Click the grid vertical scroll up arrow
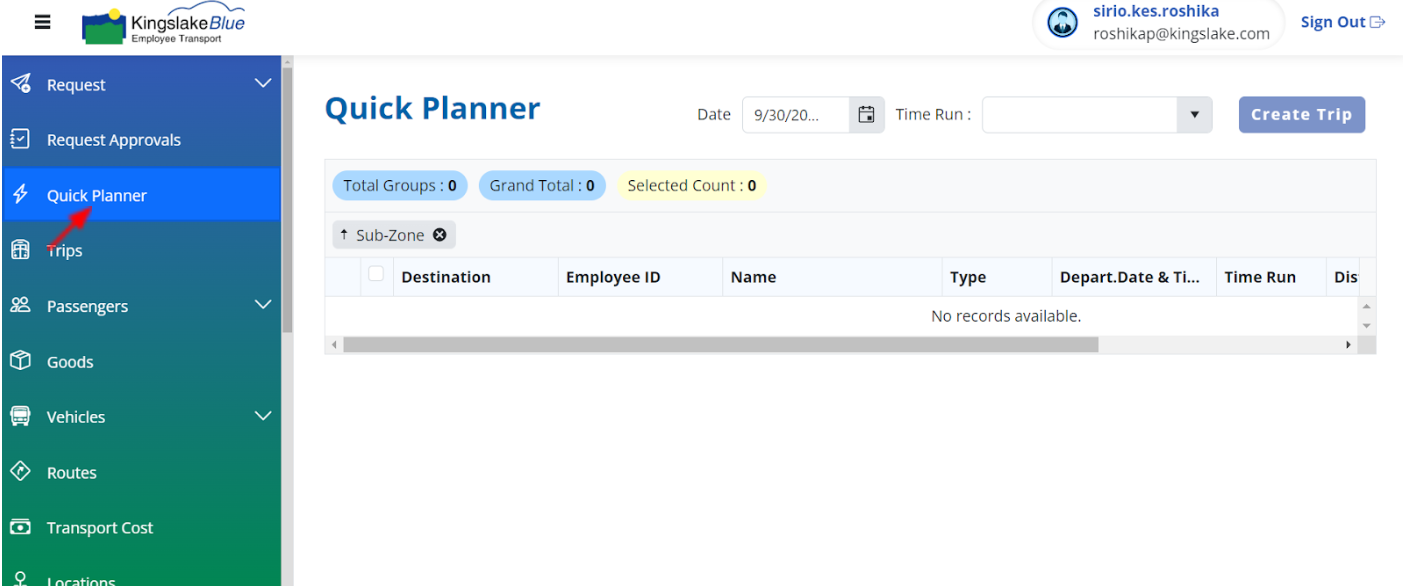The image size is (1403, 586). (x=1367, y=306)
